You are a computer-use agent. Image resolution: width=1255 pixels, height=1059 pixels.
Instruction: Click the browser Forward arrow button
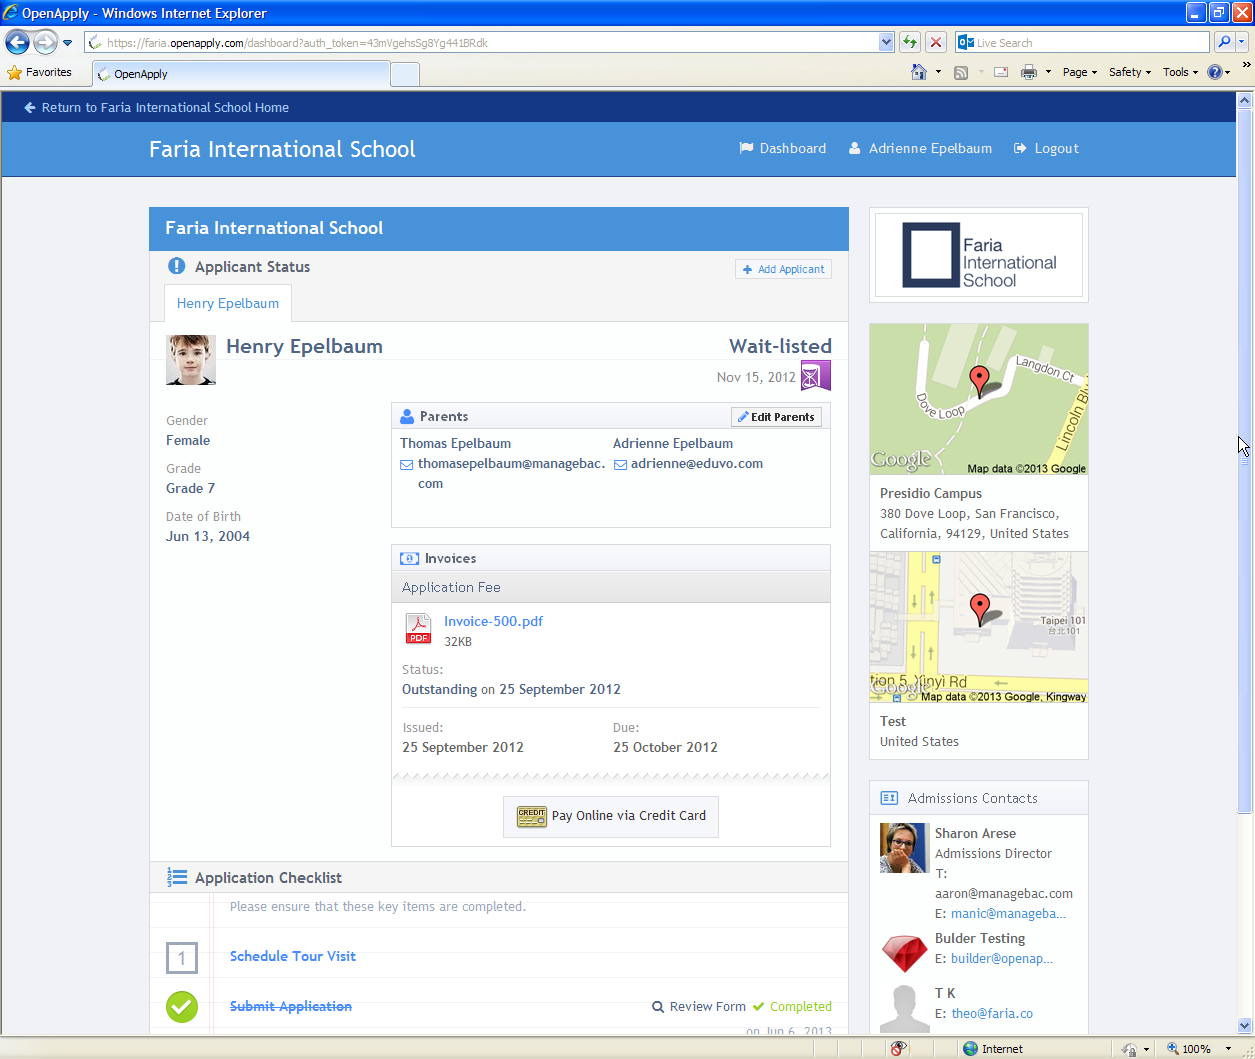(x=45, y=42)
